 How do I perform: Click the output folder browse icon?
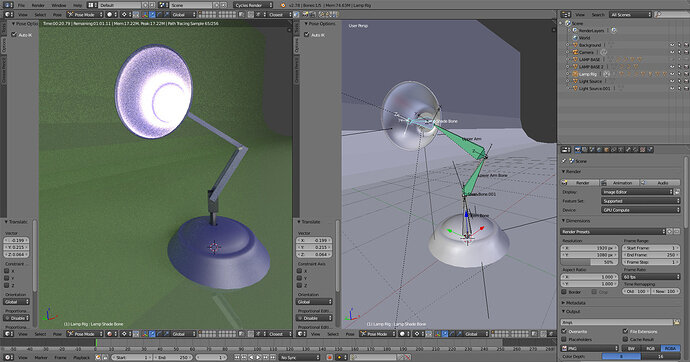point(677,322)
